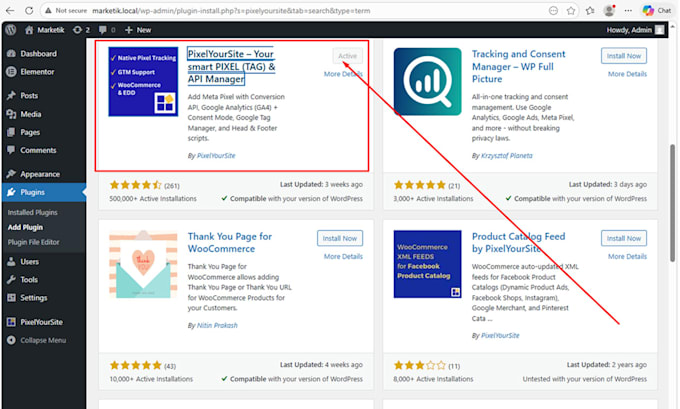Click the page vertical scrollbar
The image size is (680, 409).
672,203
